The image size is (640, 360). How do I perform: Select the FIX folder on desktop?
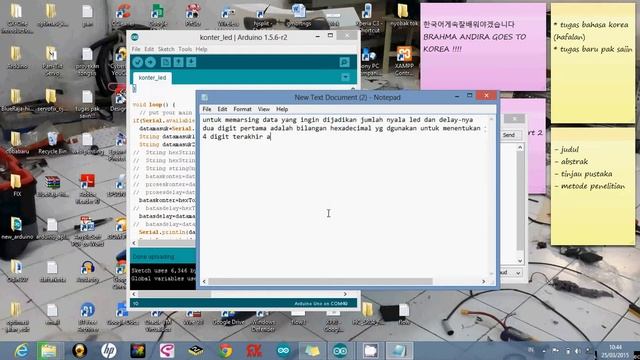(x=16, y=186)
